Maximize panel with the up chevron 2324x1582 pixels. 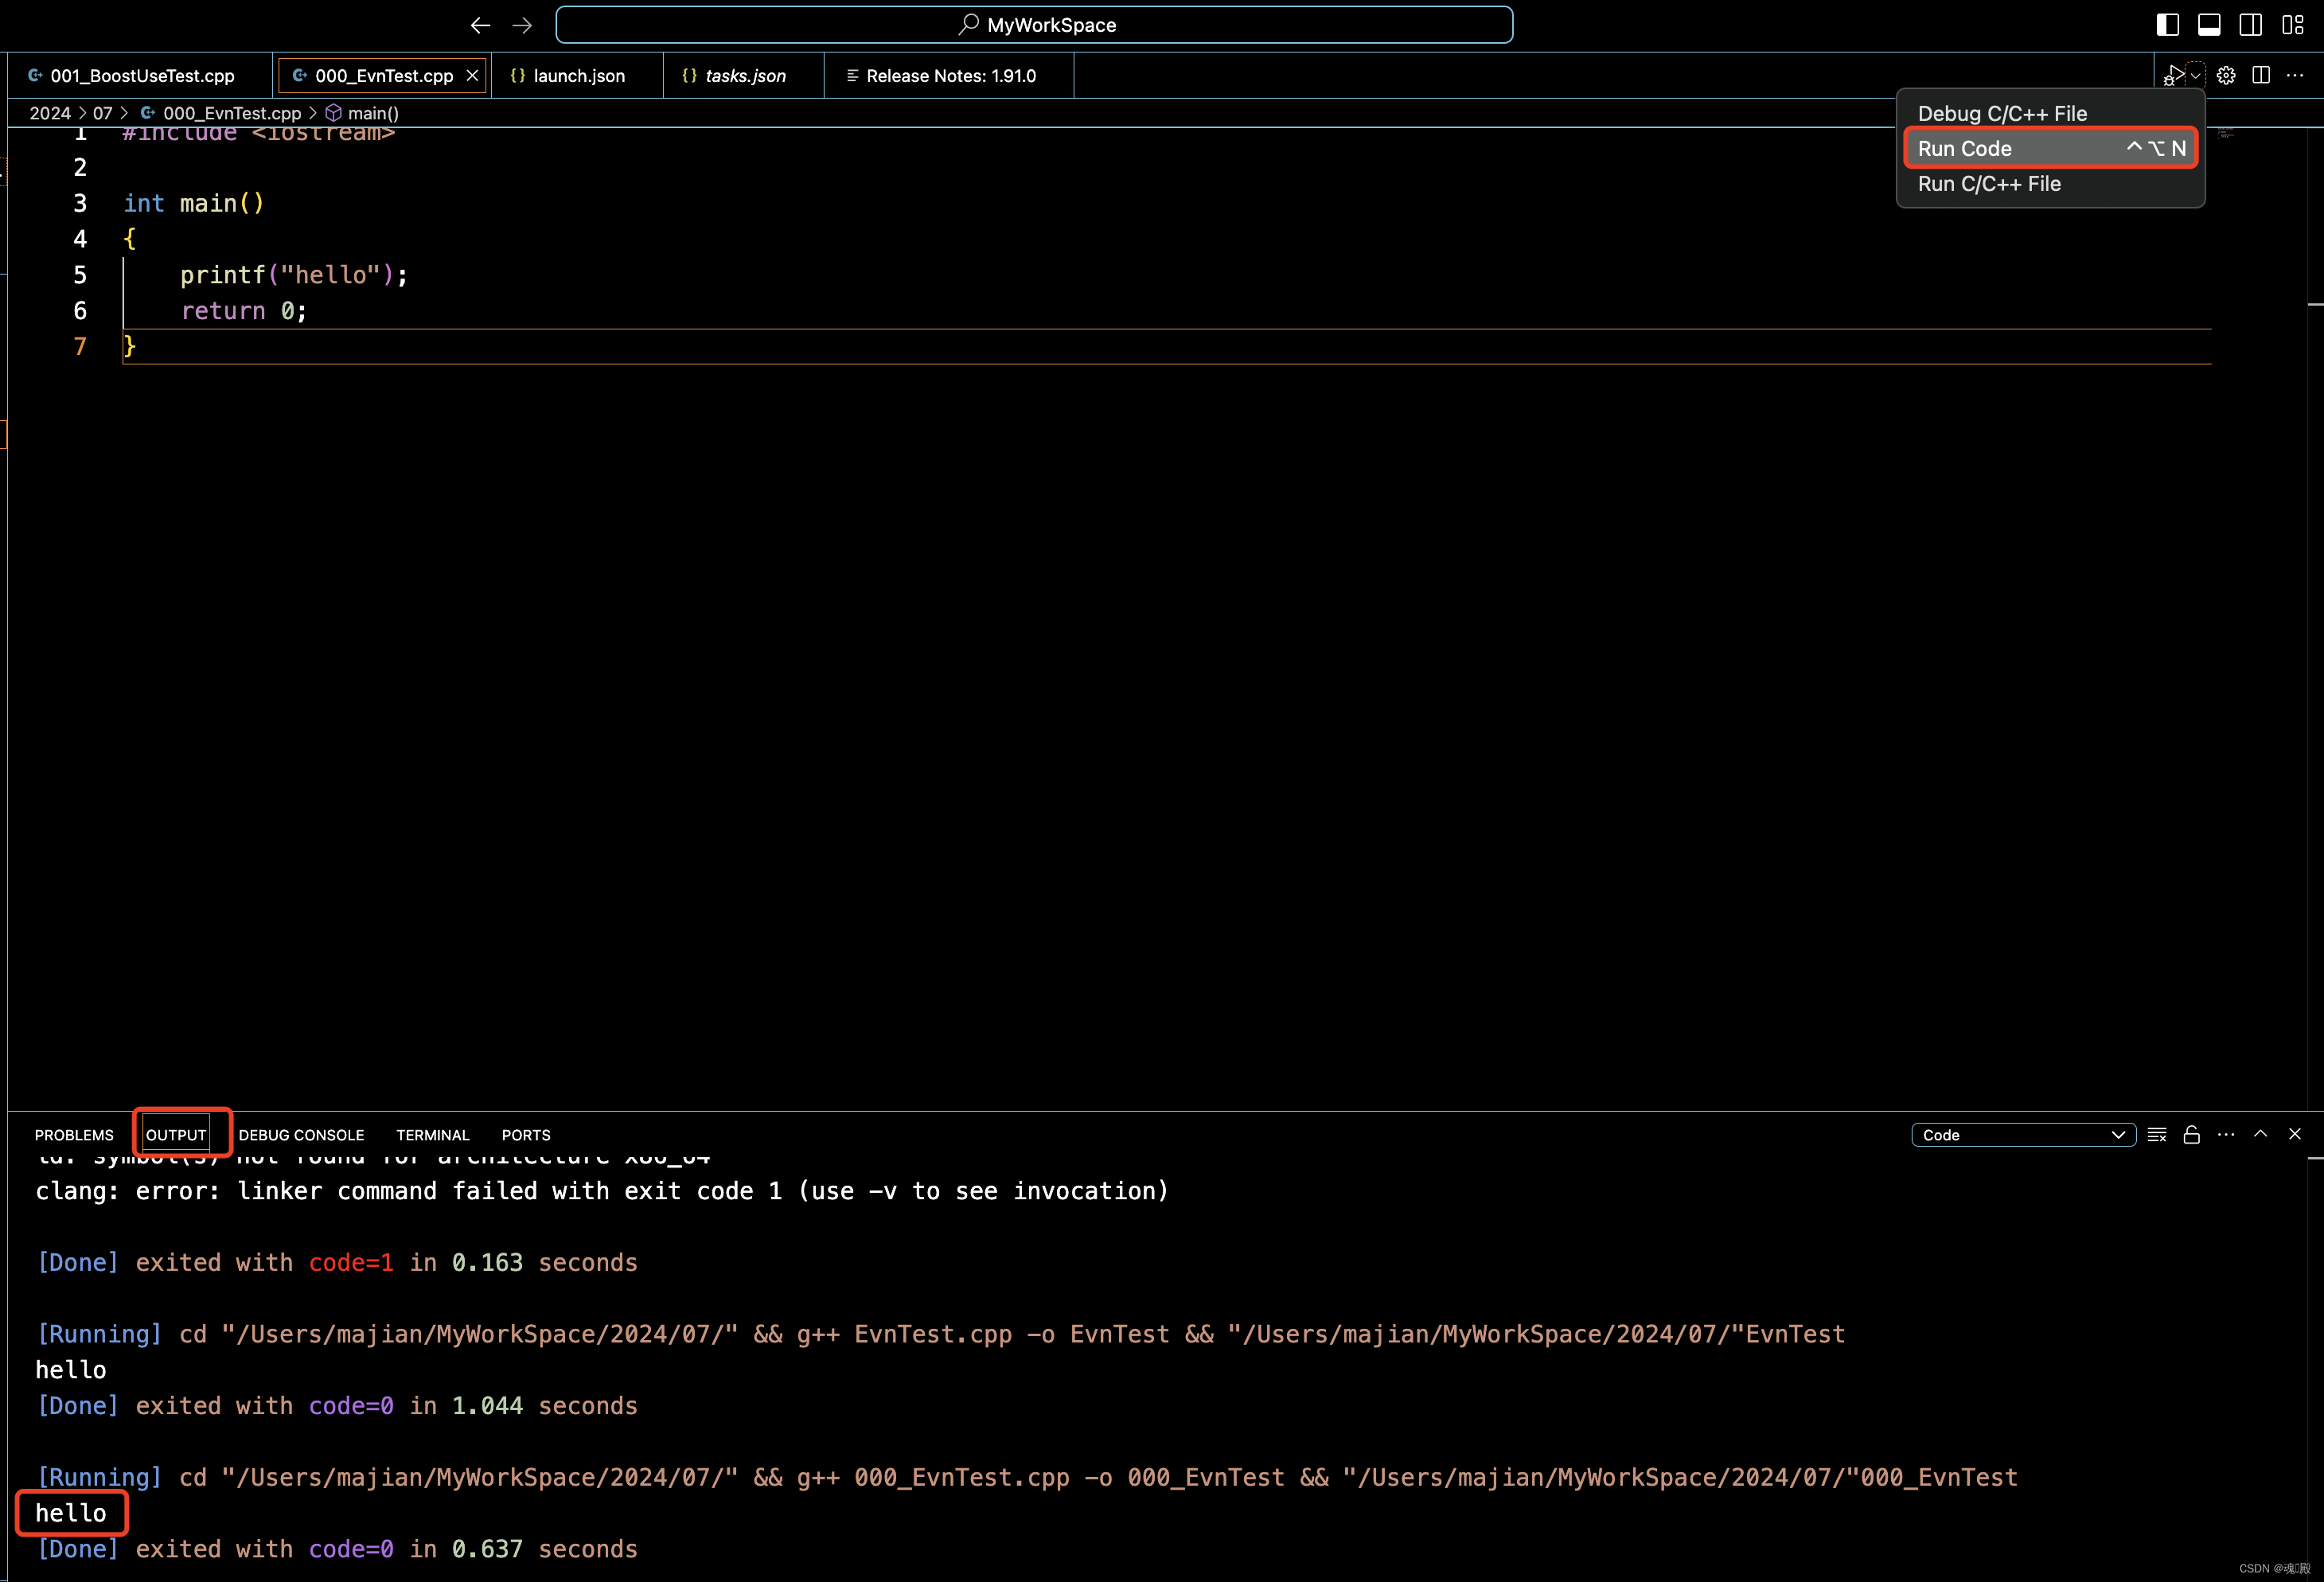tap(2260, 1134)
